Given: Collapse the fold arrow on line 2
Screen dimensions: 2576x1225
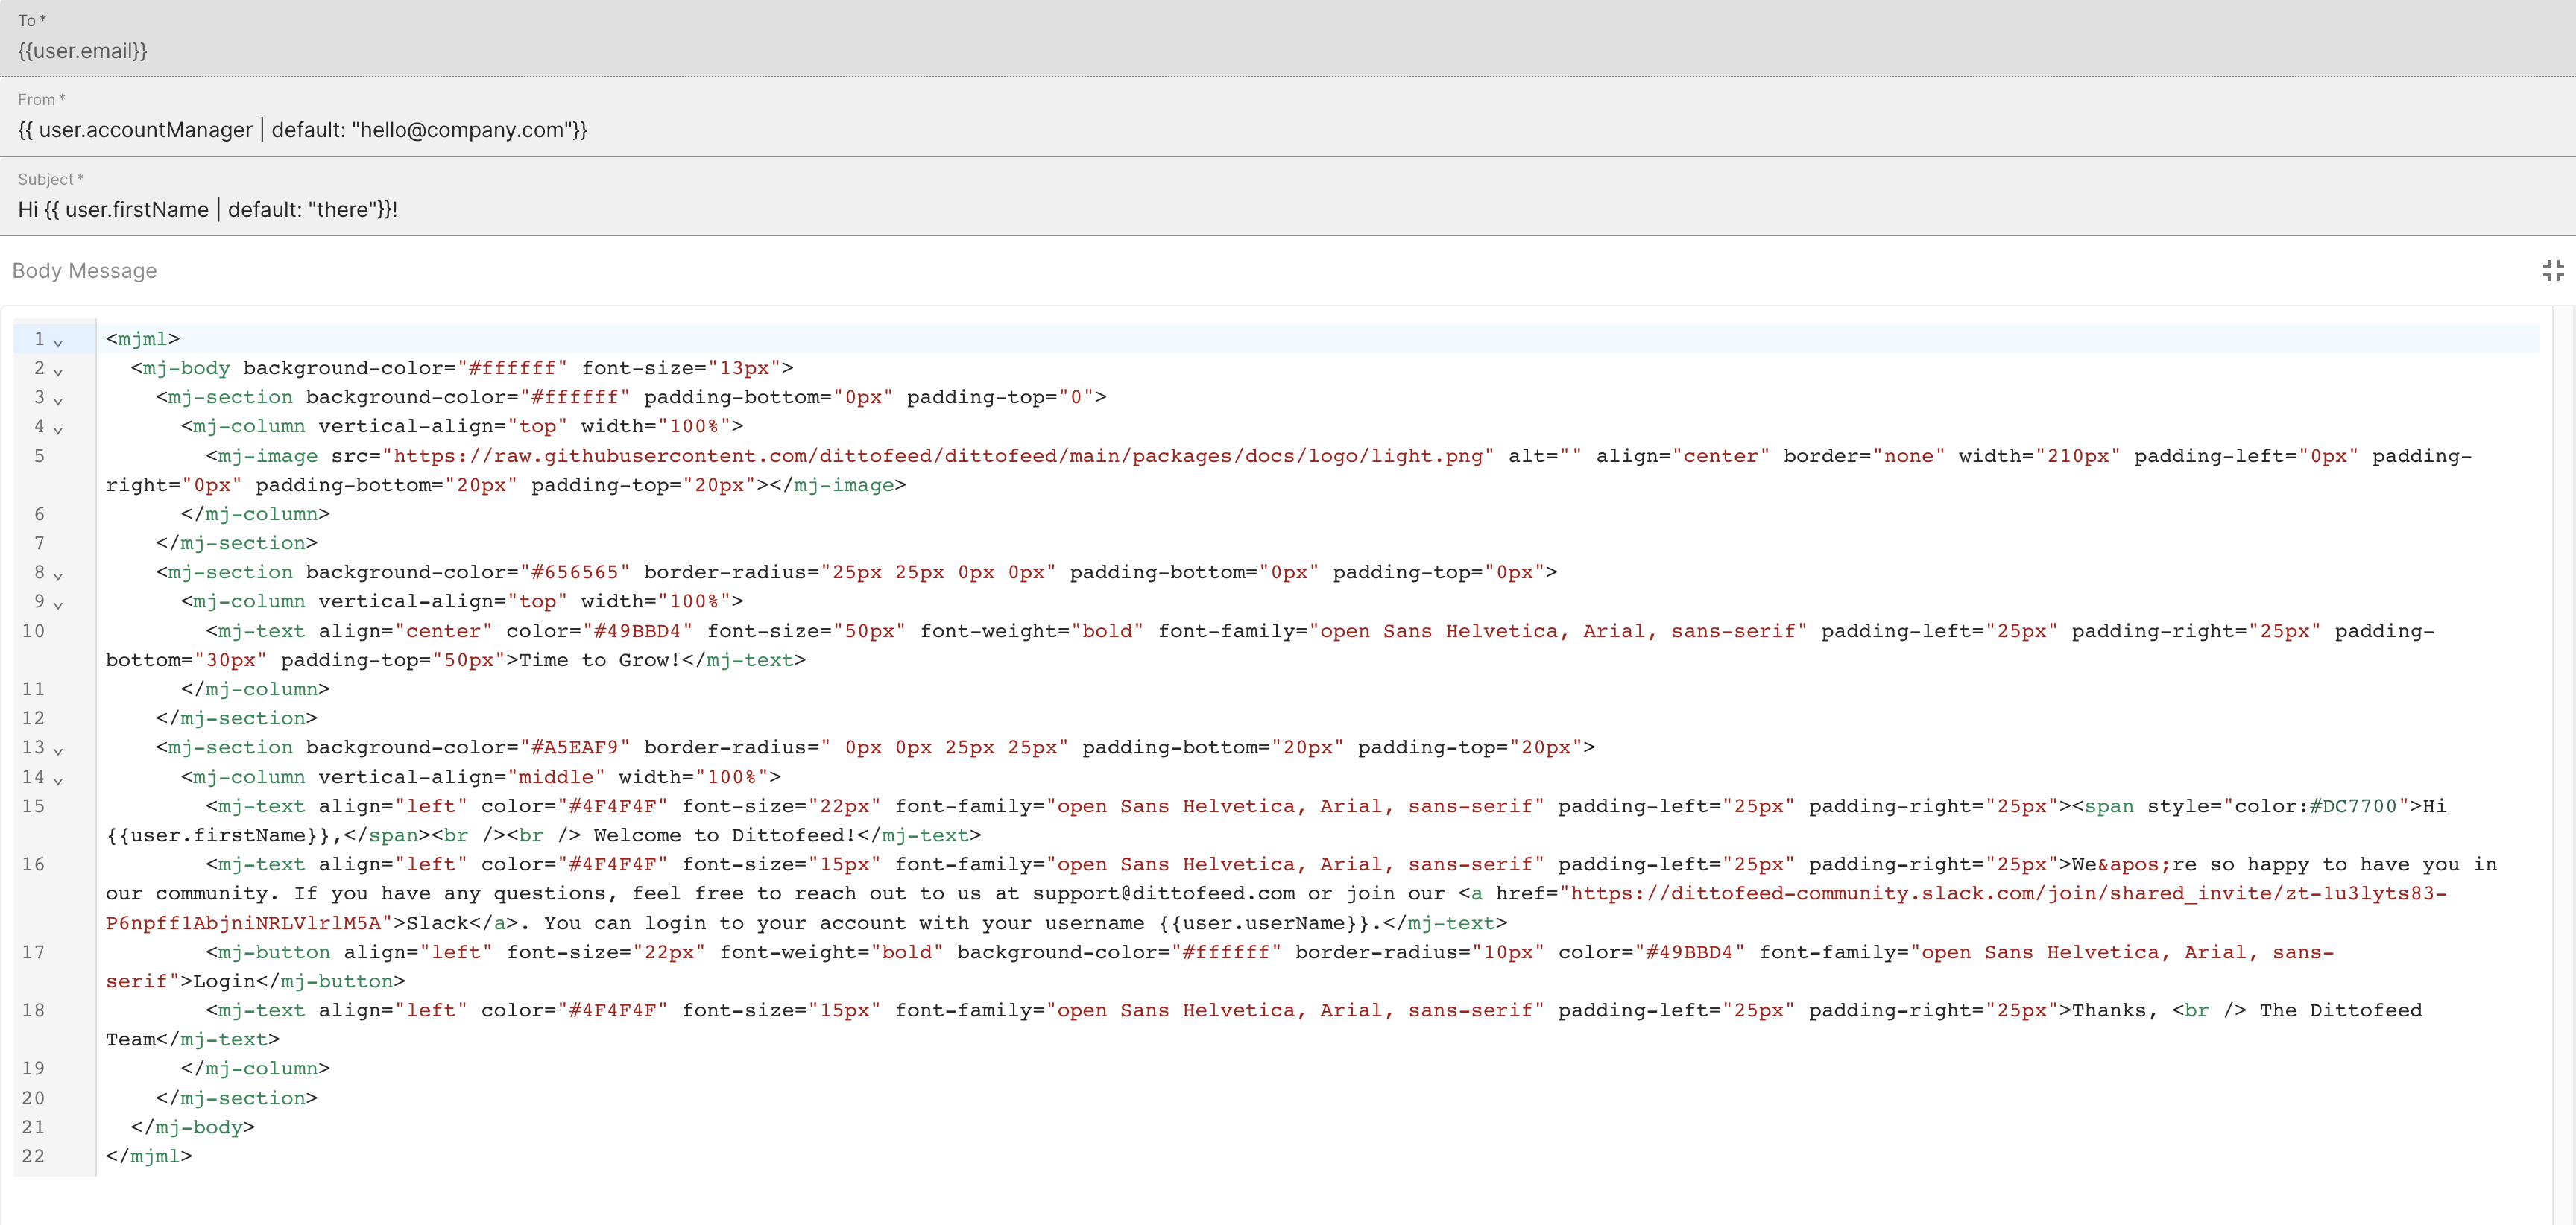Looking at the screenshot, I should (58, 371).
